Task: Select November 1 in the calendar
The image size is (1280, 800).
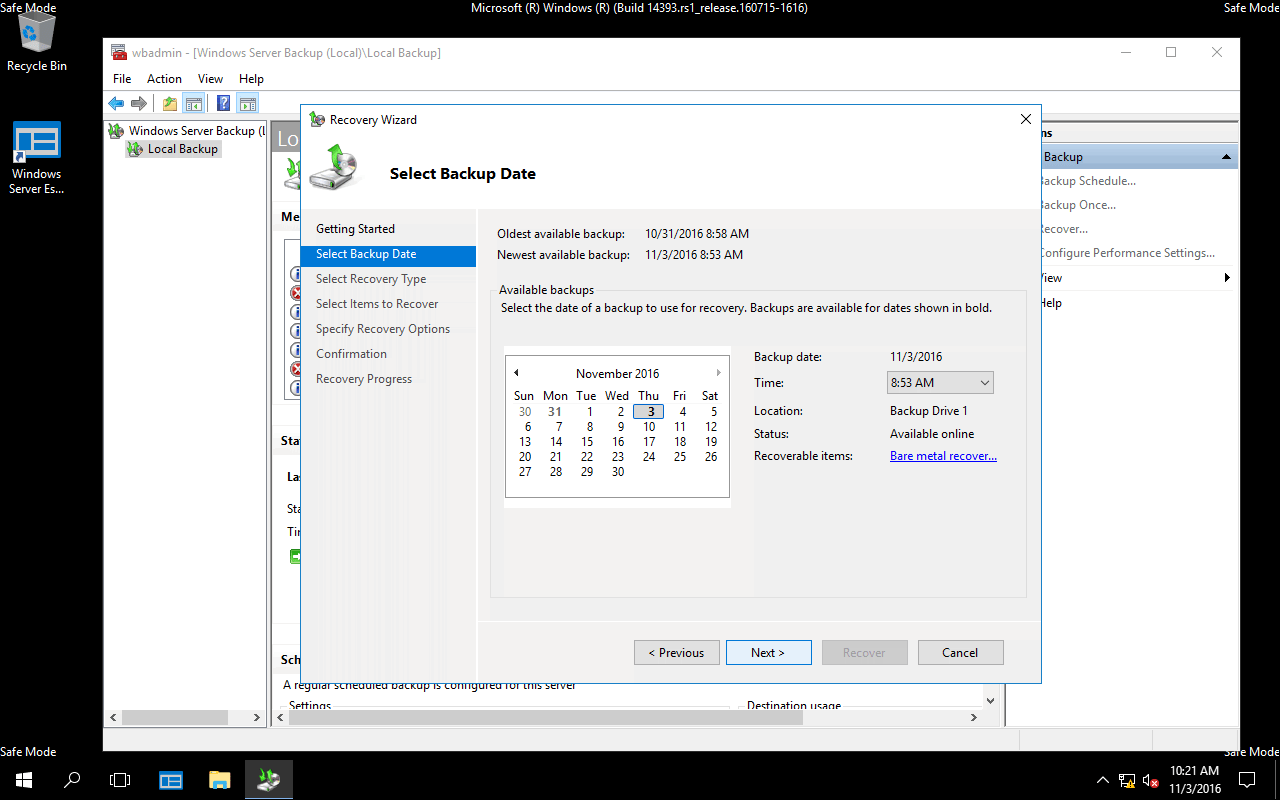Action: click(x=590, y=412)
